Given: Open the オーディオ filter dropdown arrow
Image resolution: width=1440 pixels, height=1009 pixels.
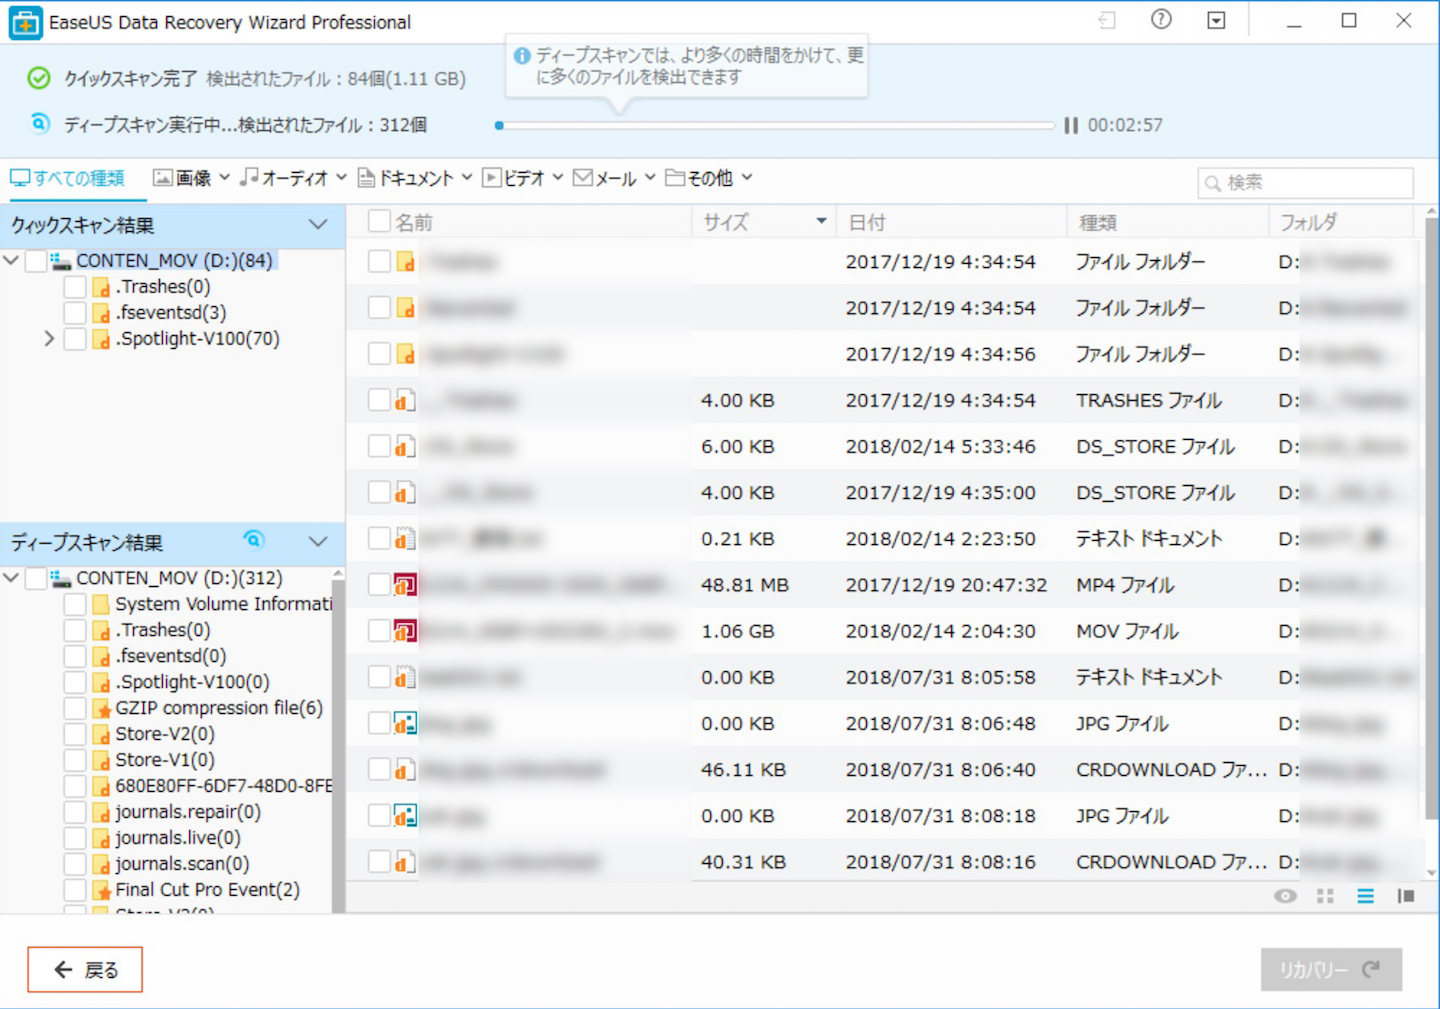Looking at the screenshot, I should coord(341,178).
